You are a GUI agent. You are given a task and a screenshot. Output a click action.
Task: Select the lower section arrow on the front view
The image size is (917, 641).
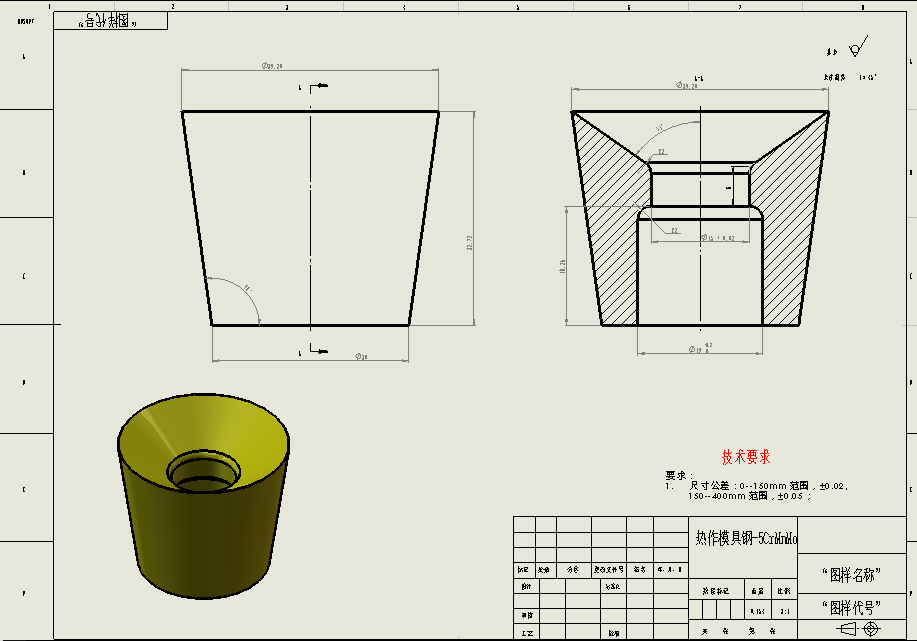pyautogui.click(x=319, y=350)
